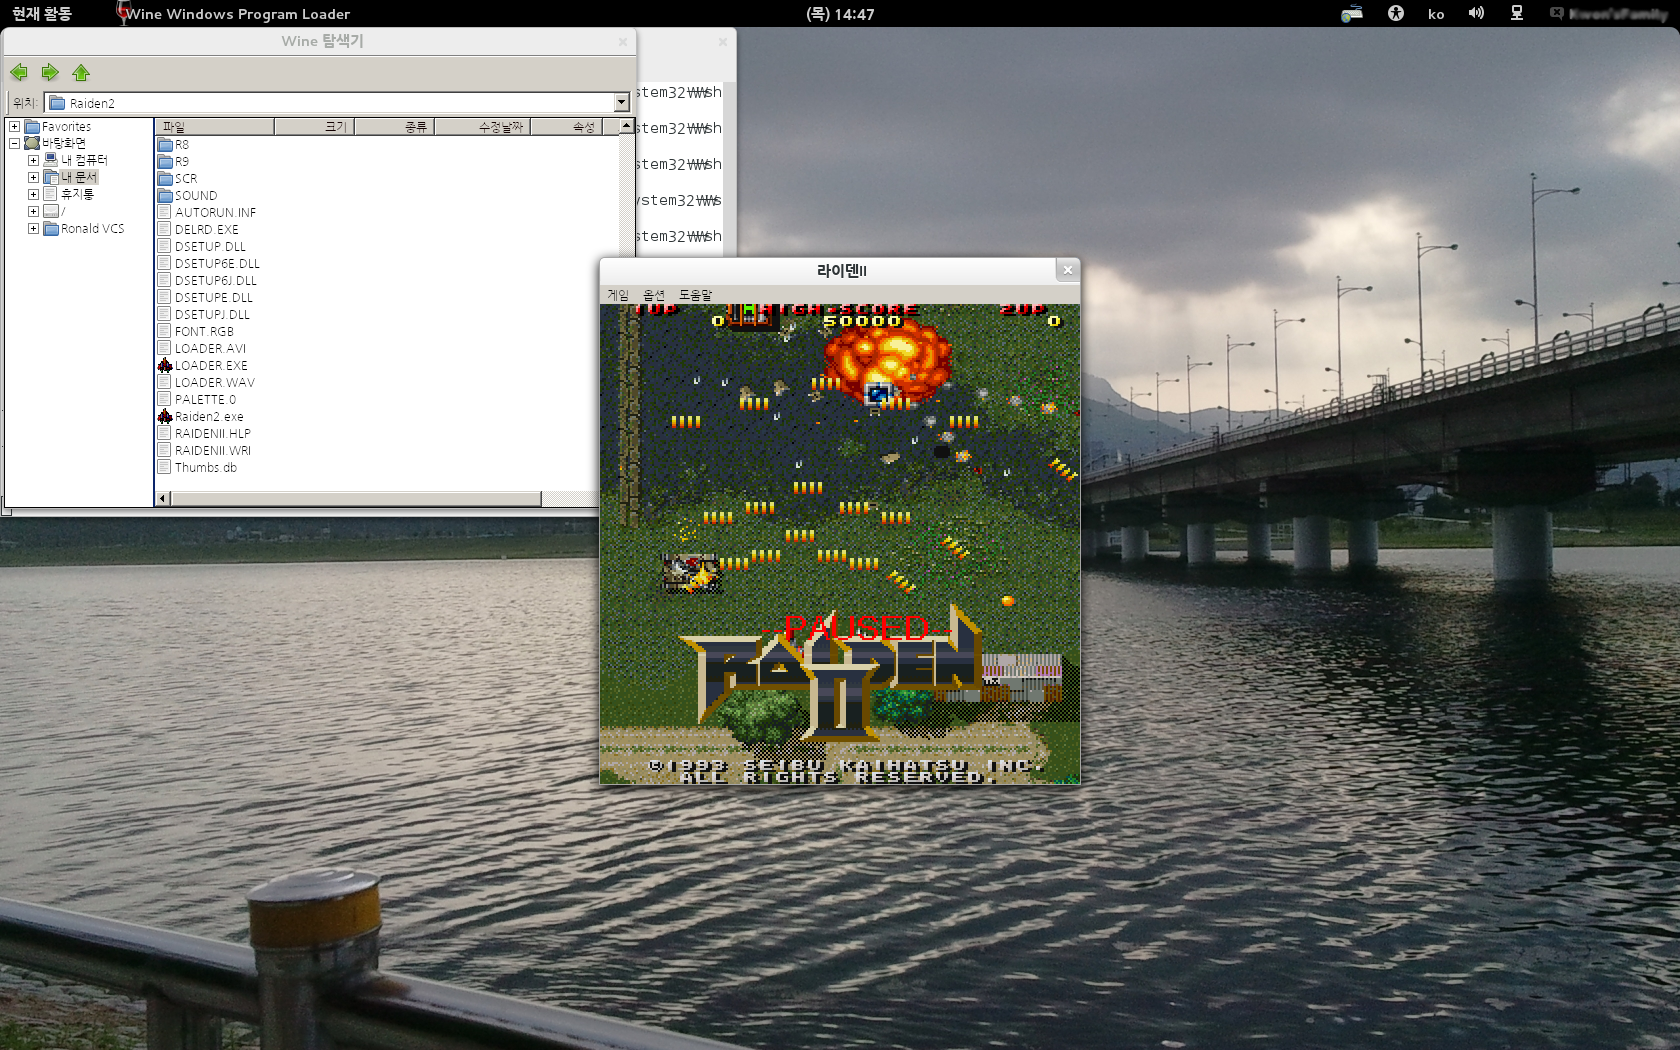
Task: Expand the 내 문서 tree node
Action: pos(33,177)
